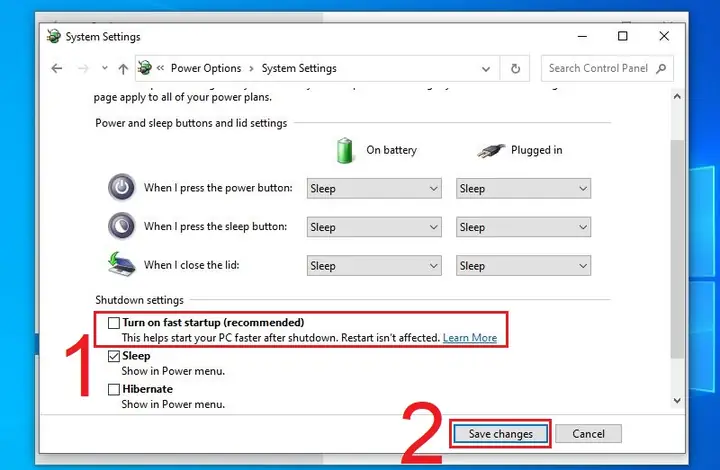Viewport: 720px width, 470px height.
Task: Enable the Hibernate checkbox
Action: tap(114, 389)
